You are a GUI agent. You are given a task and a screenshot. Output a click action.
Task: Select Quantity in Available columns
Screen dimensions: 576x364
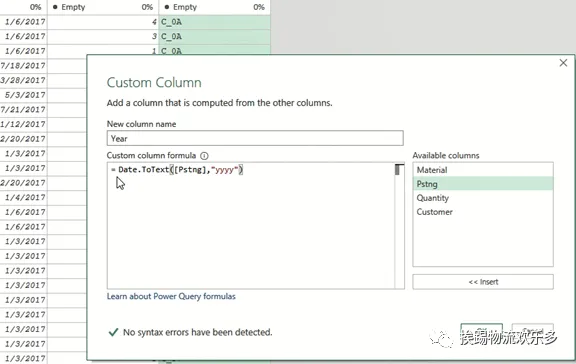[x=483, y=198]
